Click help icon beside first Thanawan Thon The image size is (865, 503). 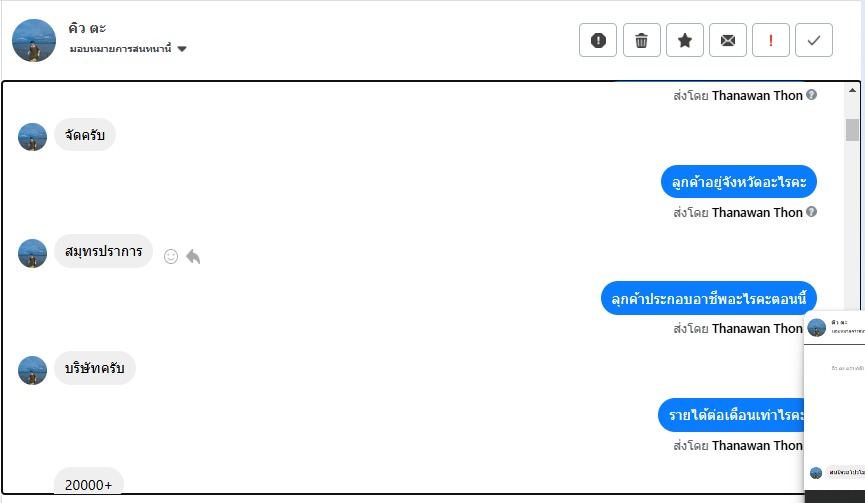812,95
